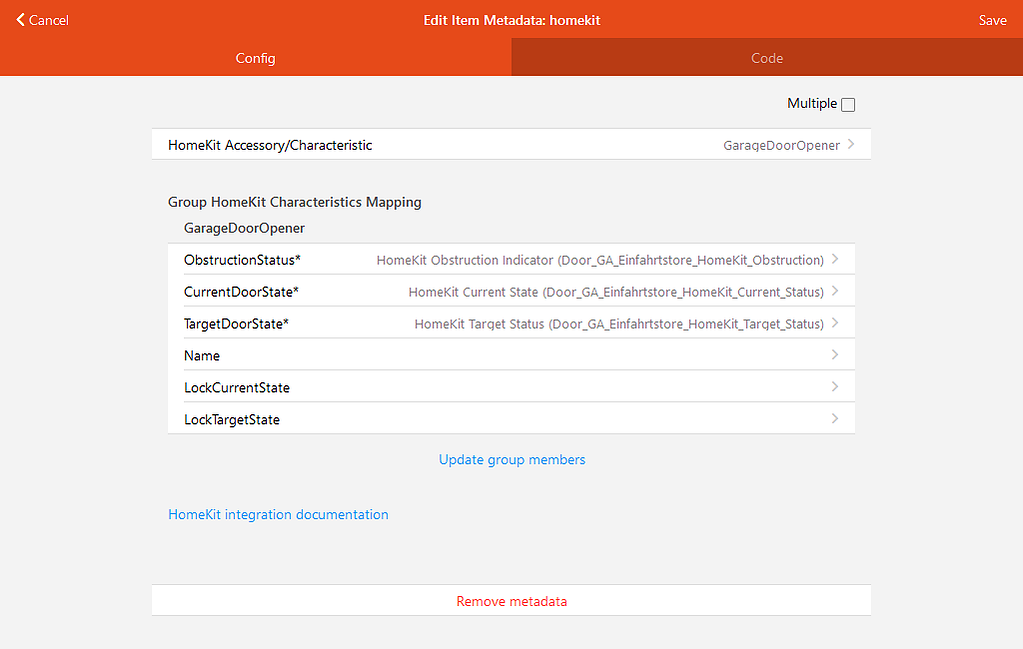Click the chevron on the LockCurrentState row
The image size is (1023, 649).
pos(835,386)
